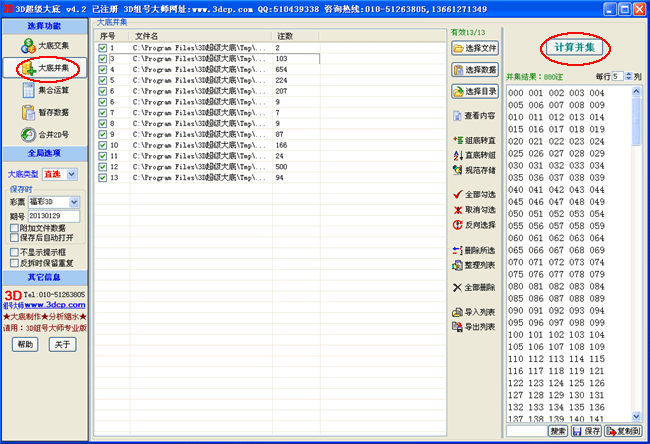
Task: Select the 集合运算 set operation tool
Action: coord(45,90)
